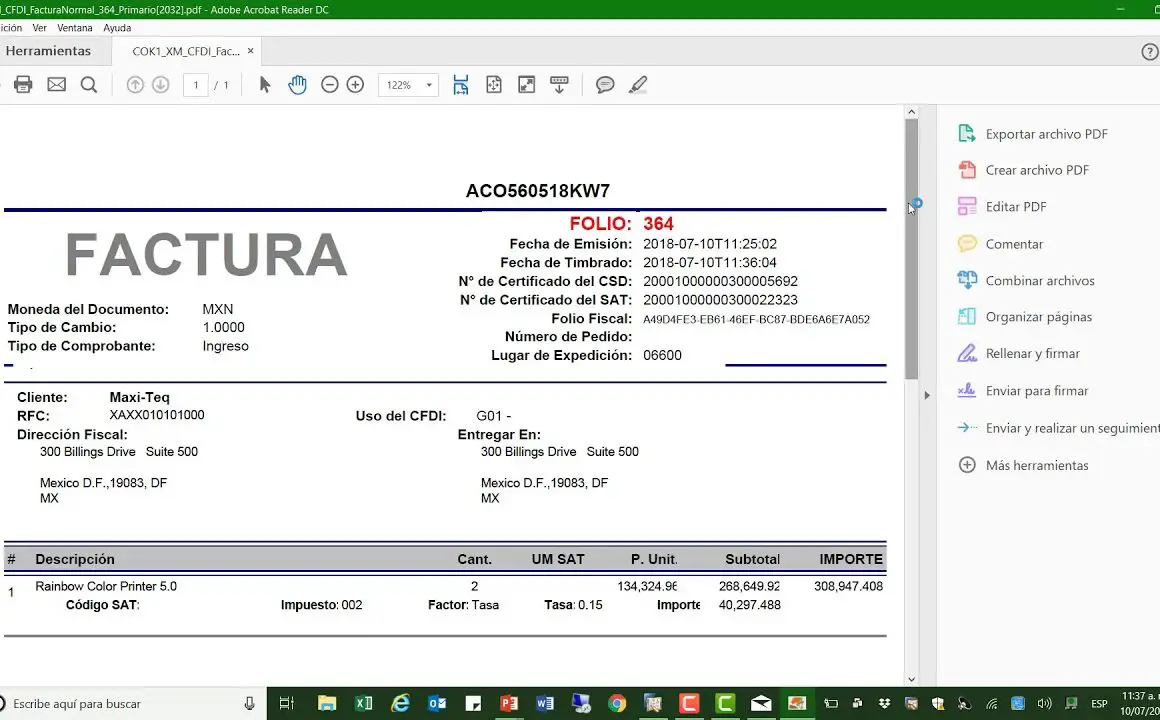The image size is (1160, 720).
Task: Click the IMPORTE value 308,947.408
Action: [x=849, y=586]
